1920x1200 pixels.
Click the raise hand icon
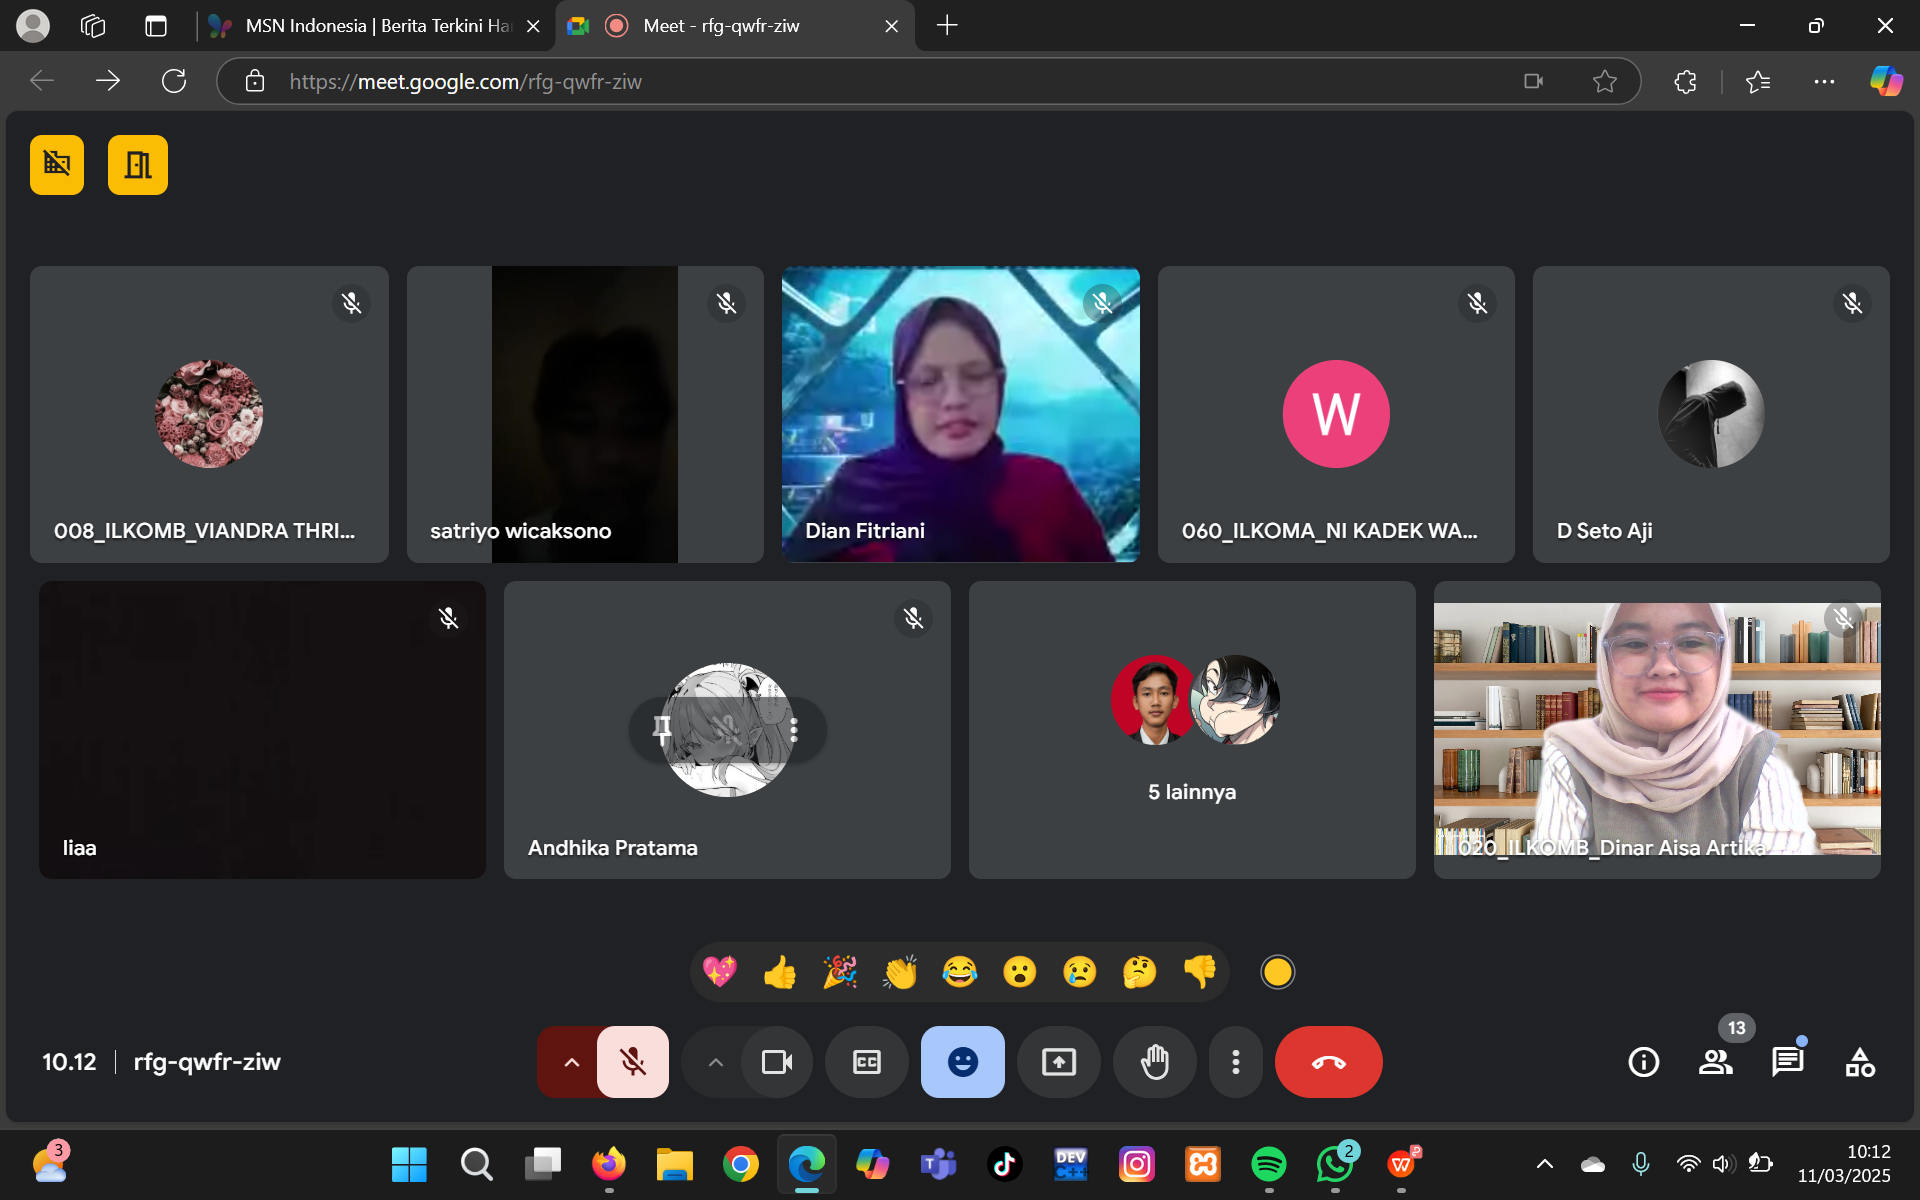(x=1155, y=1062)
